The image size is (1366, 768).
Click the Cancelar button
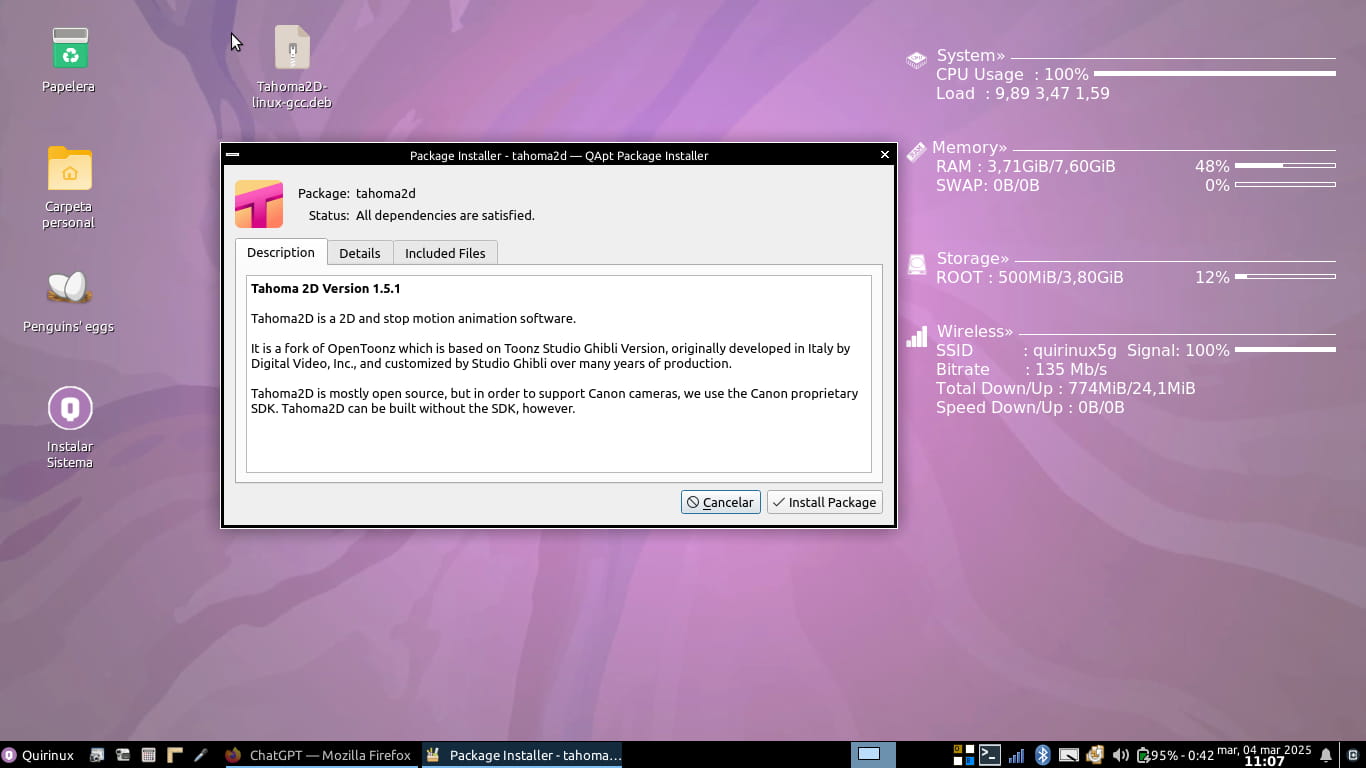tap(721, 502)
